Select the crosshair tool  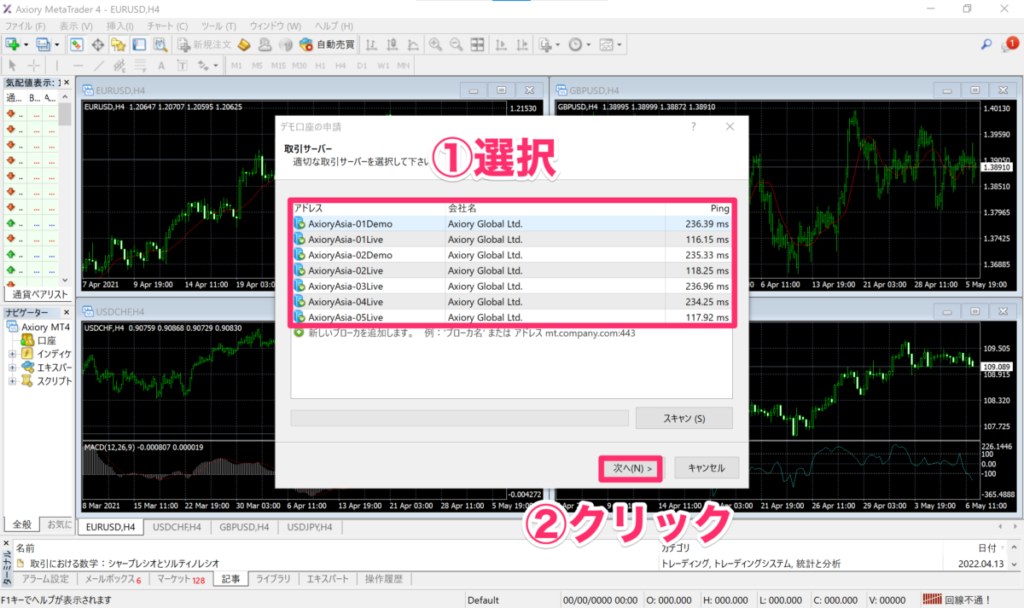(33, 65)
